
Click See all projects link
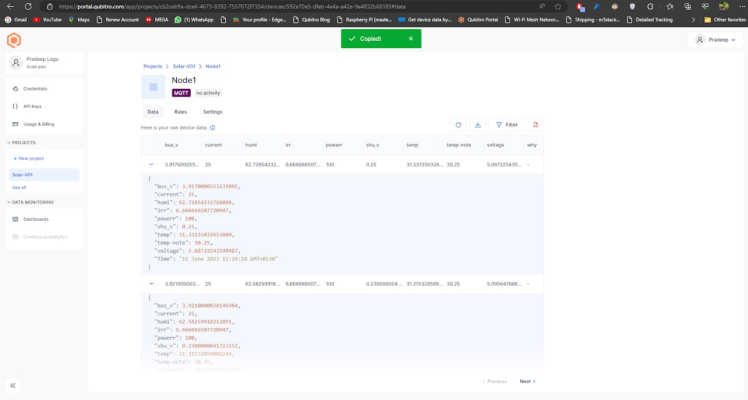tap(19, 187)
